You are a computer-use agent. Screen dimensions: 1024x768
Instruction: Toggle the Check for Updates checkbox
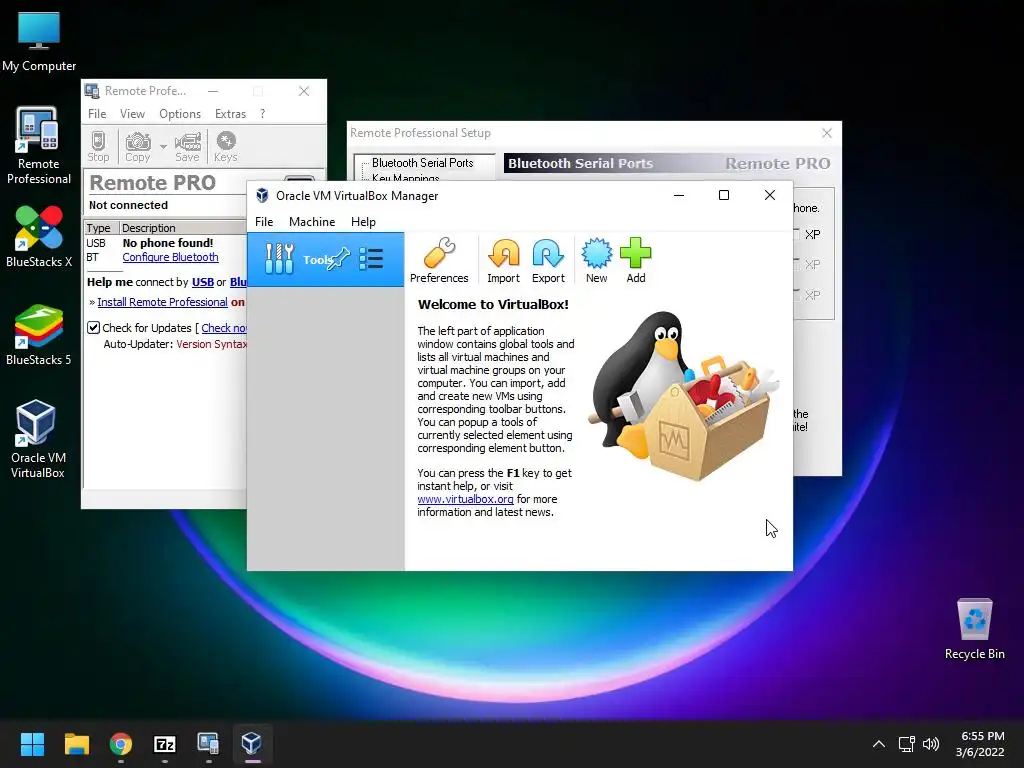pos(93,328)
